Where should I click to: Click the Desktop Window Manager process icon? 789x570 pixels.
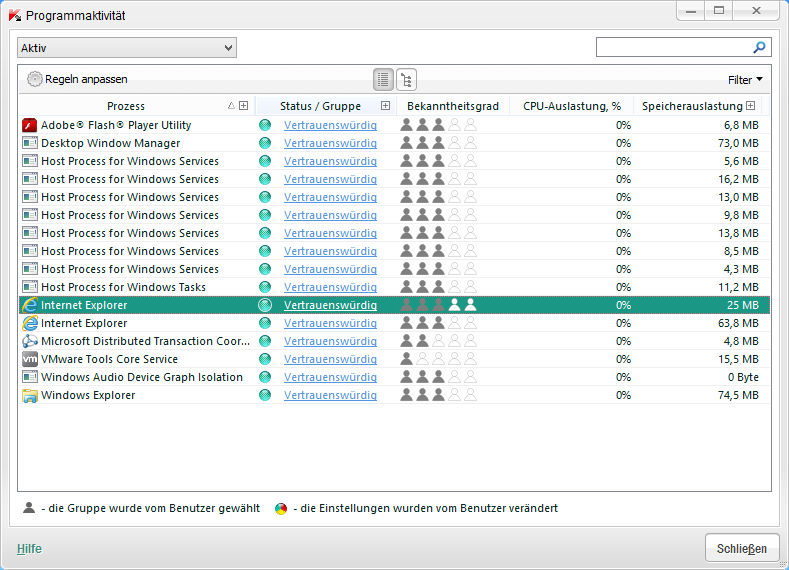30,143
